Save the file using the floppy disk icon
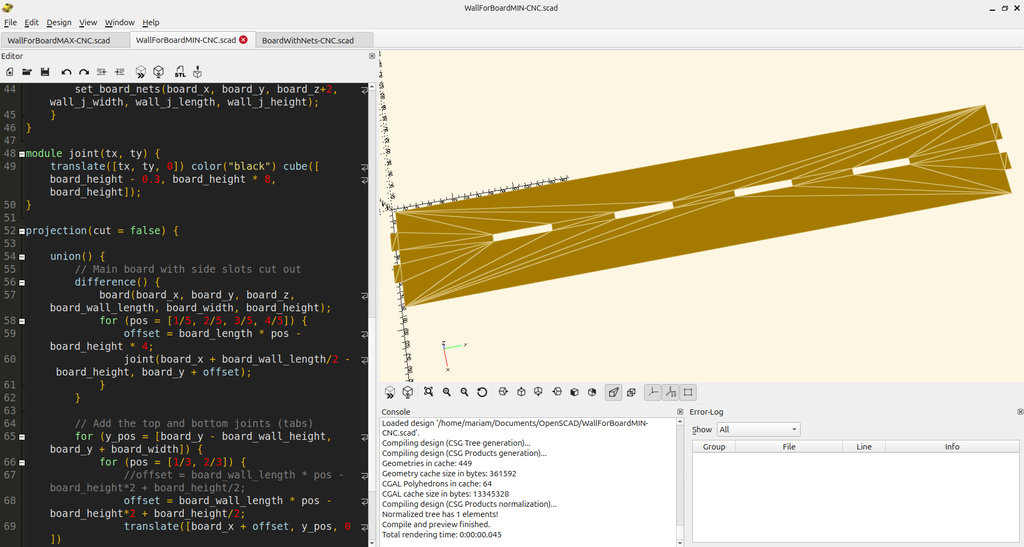This screenshot has height=547, width=1024. point(45,72)
